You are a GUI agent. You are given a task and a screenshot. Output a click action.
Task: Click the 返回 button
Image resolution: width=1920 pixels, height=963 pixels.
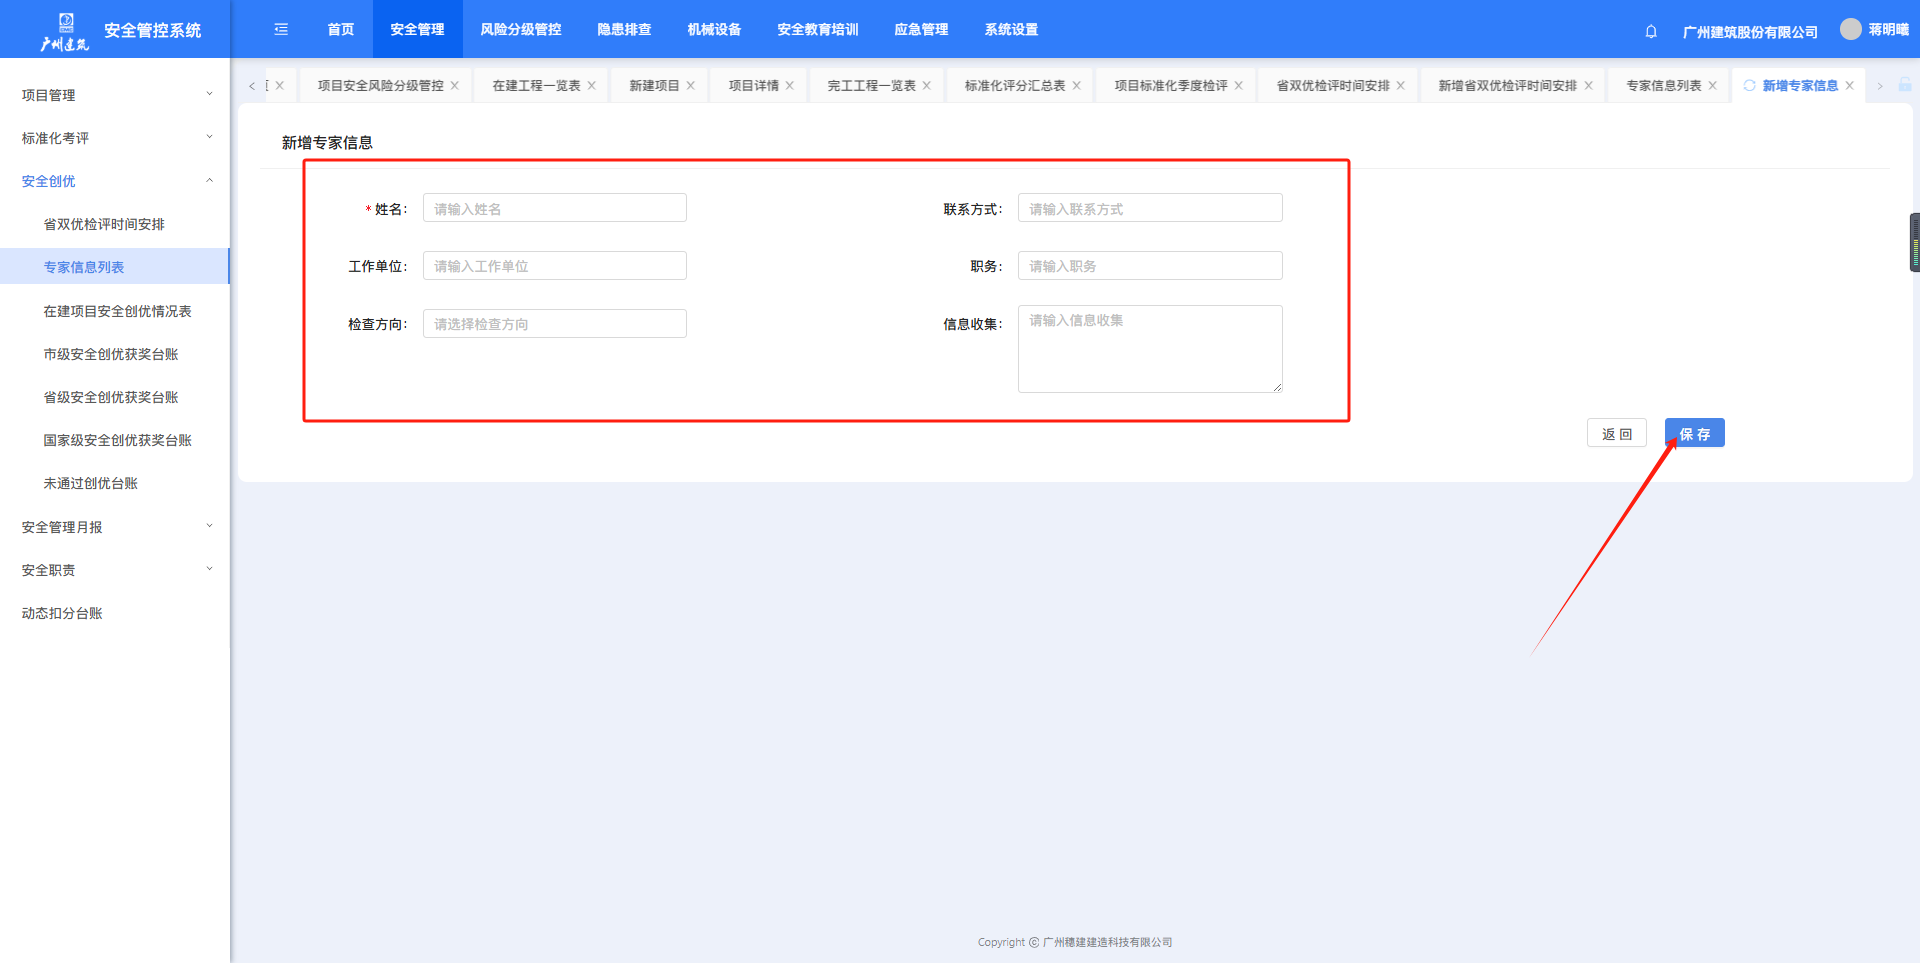click(1616, 434)
